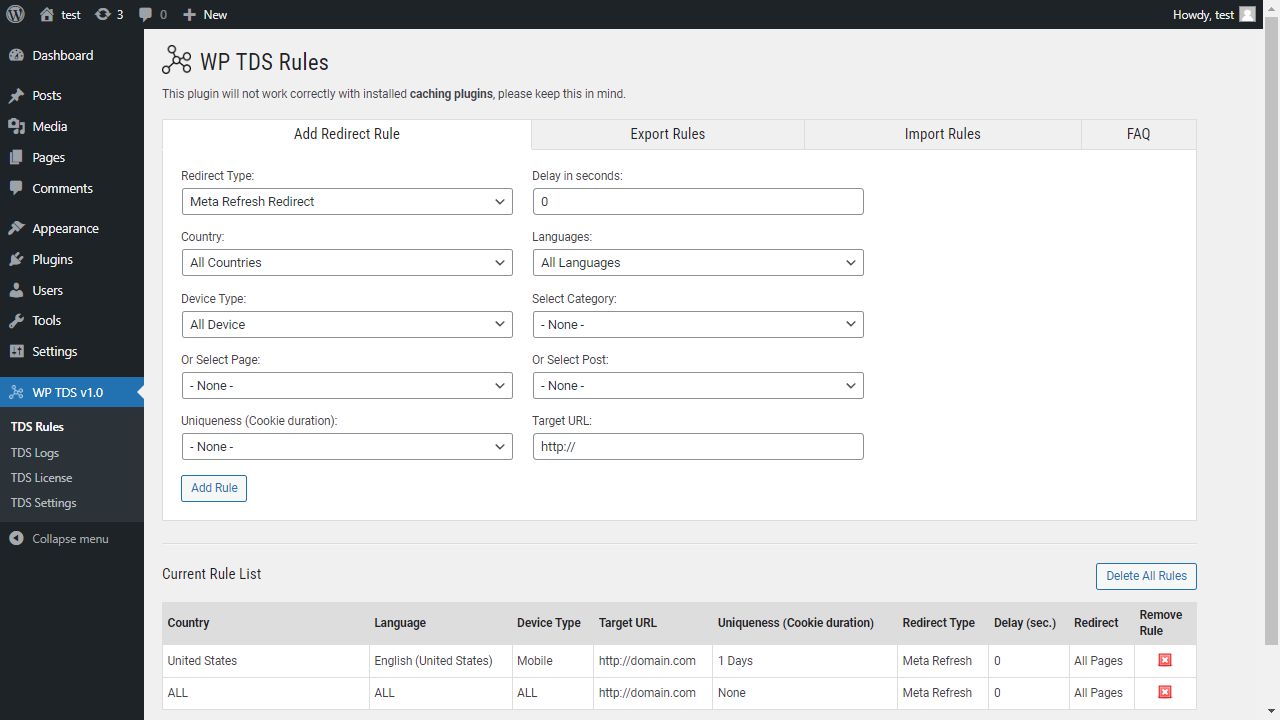The image size is (1280, 720).
Task: Switch to the Import Rules tab
Action: [x=943, y=134]
